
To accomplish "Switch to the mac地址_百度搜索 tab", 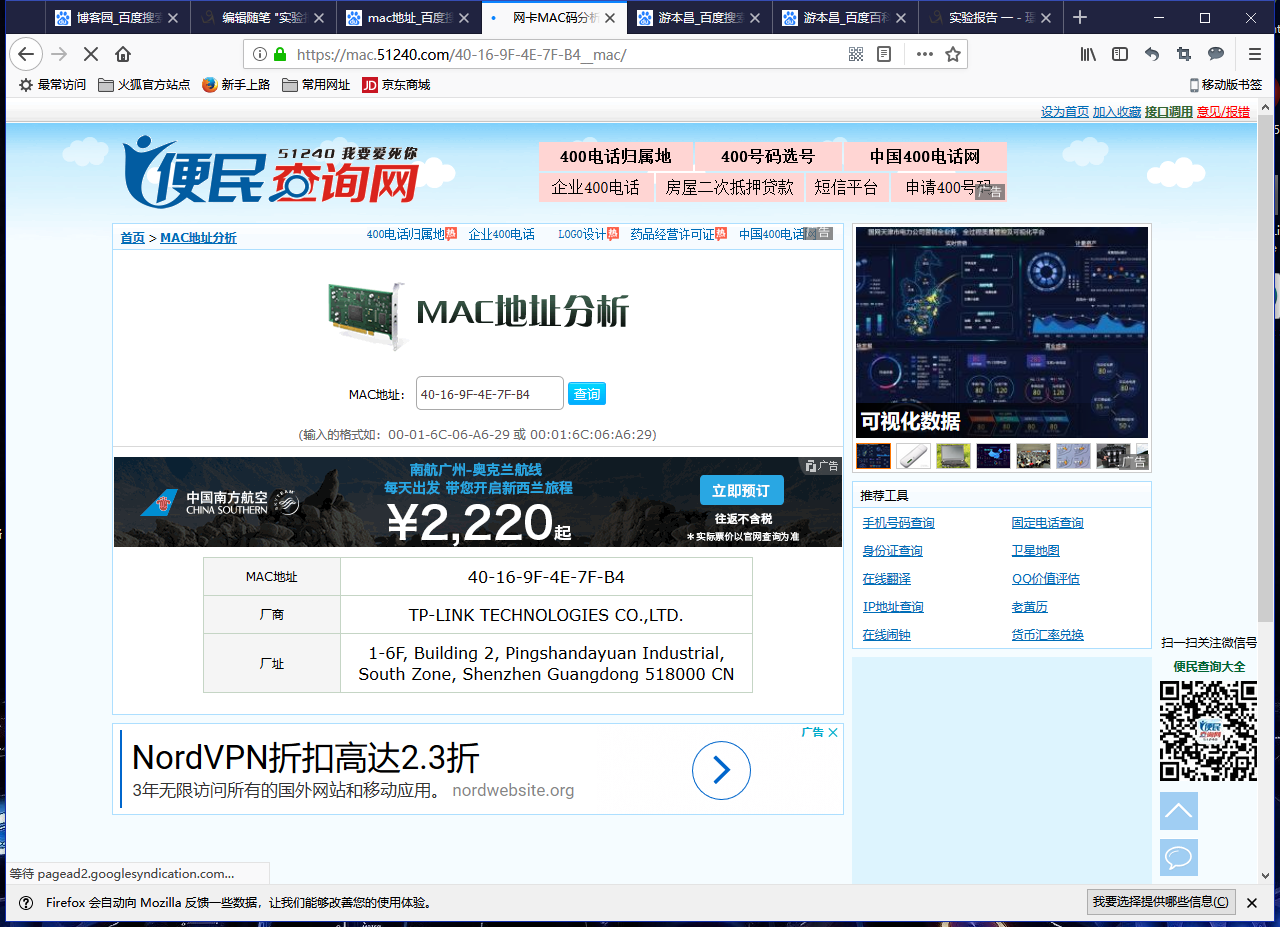I will pyautogui.click(x=408, y=18).
